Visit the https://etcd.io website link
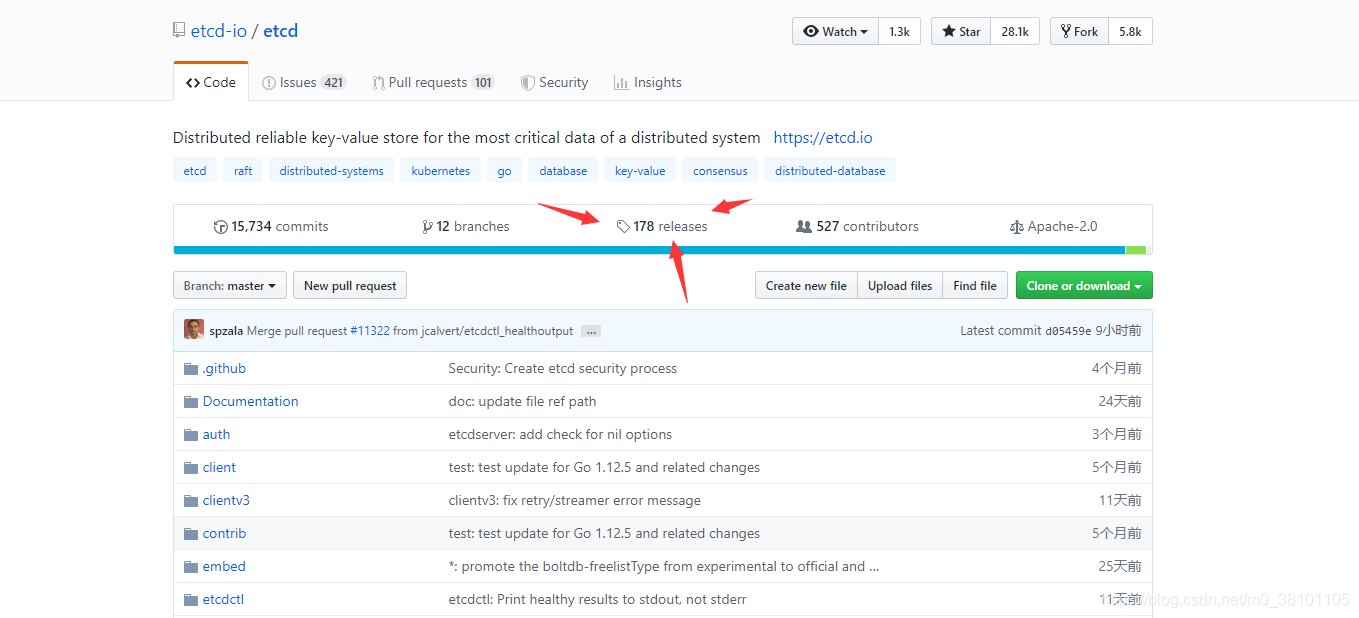The height and width of the screenshot is (618, 1359). (x=823, y=138)
